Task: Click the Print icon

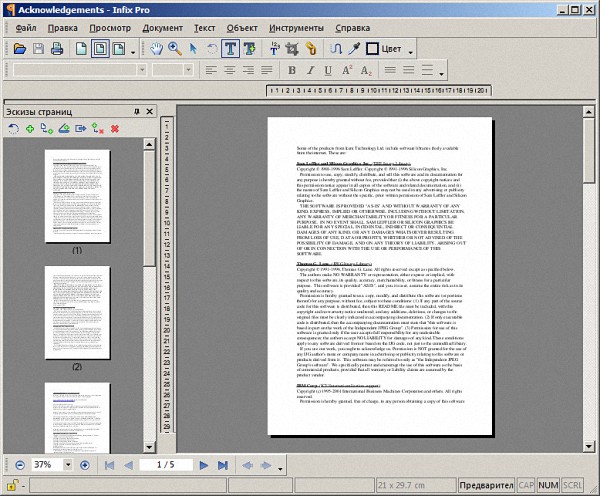Action: [x=59, y=48]
